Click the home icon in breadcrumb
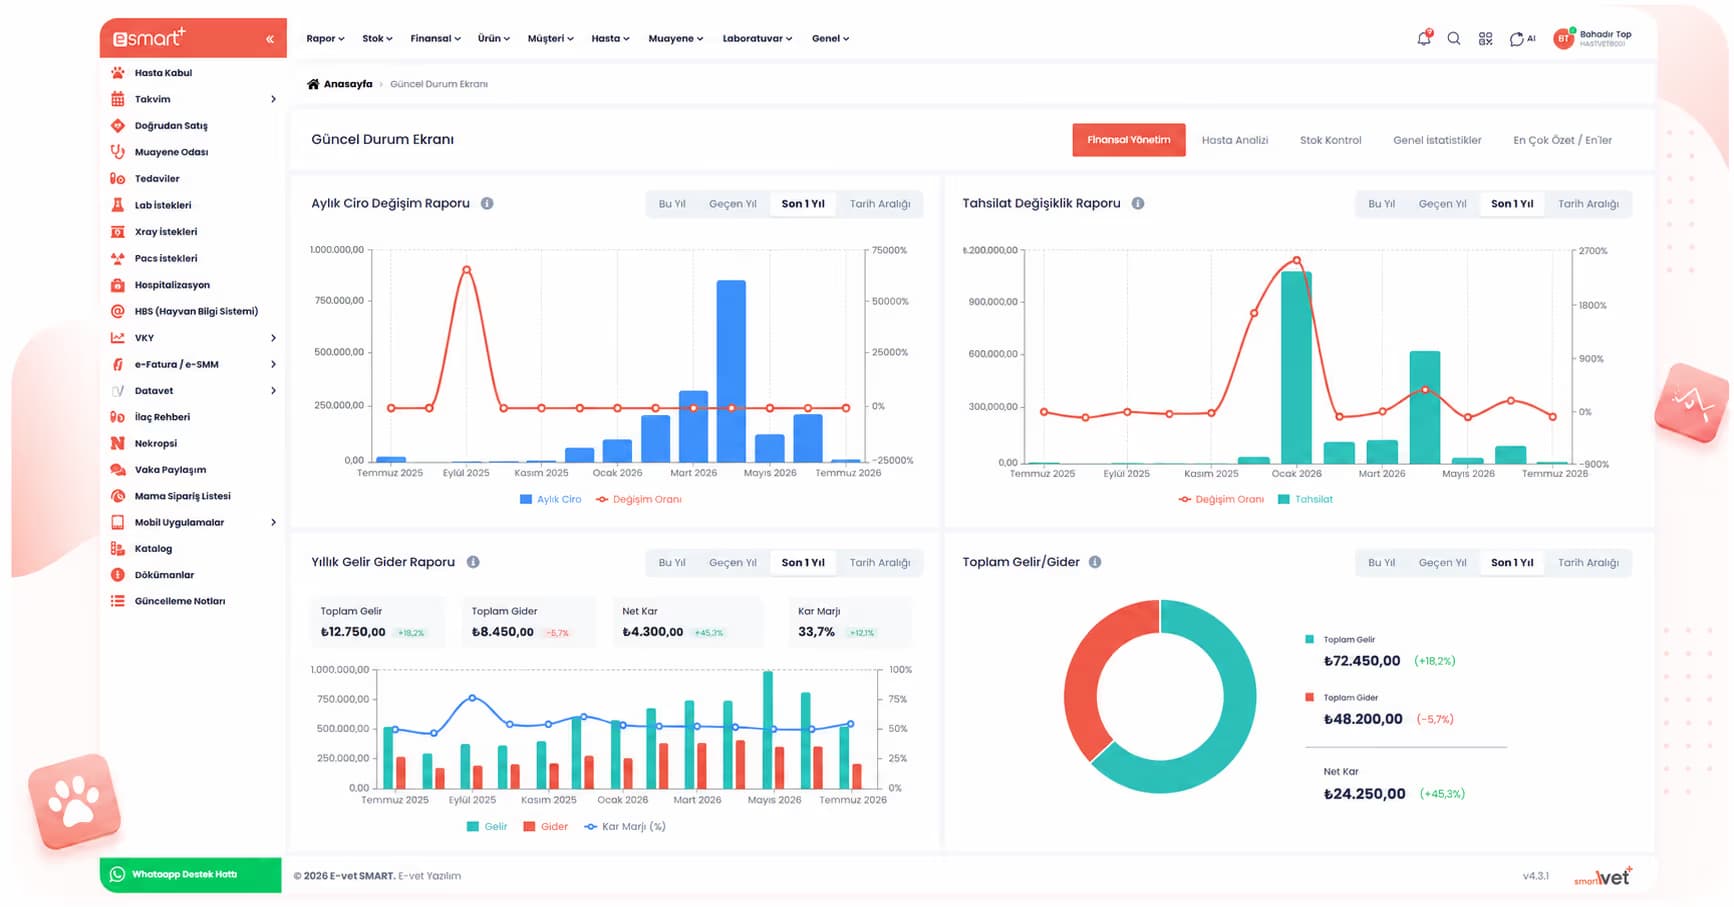Image resolution: width=1734 pixels, height=907 pixels. pos(313,84)
